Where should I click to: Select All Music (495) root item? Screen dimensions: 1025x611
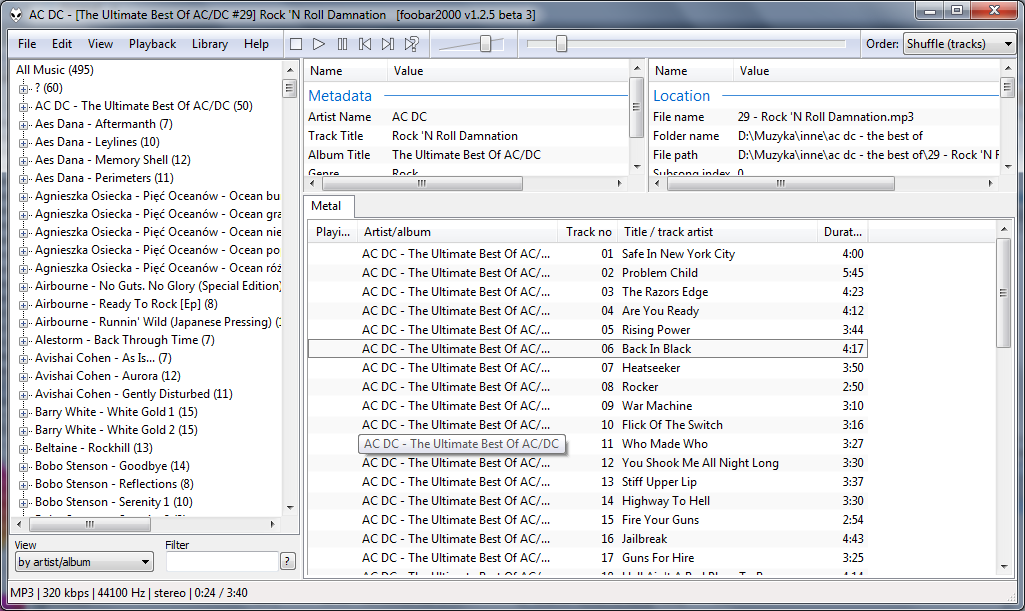click(x=55, y=70)
